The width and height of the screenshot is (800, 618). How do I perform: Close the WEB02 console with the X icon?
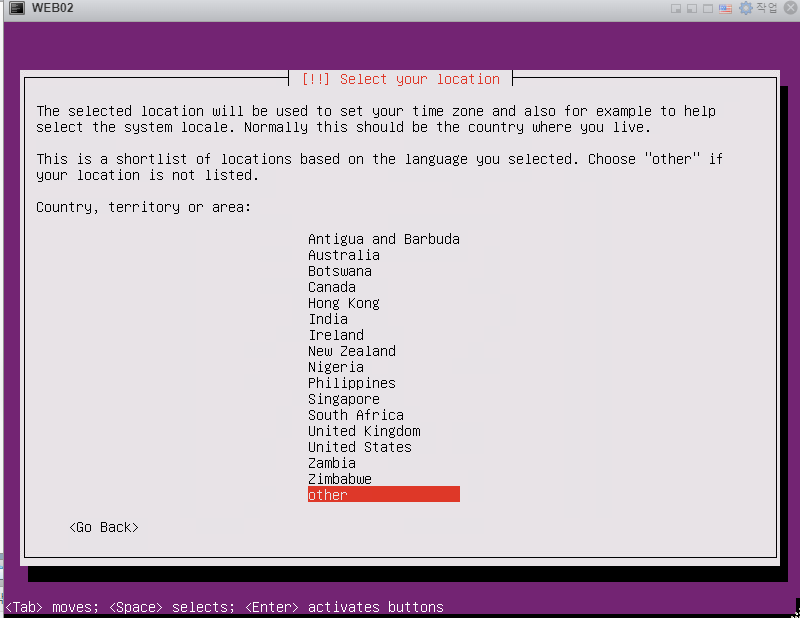point(790,8)
